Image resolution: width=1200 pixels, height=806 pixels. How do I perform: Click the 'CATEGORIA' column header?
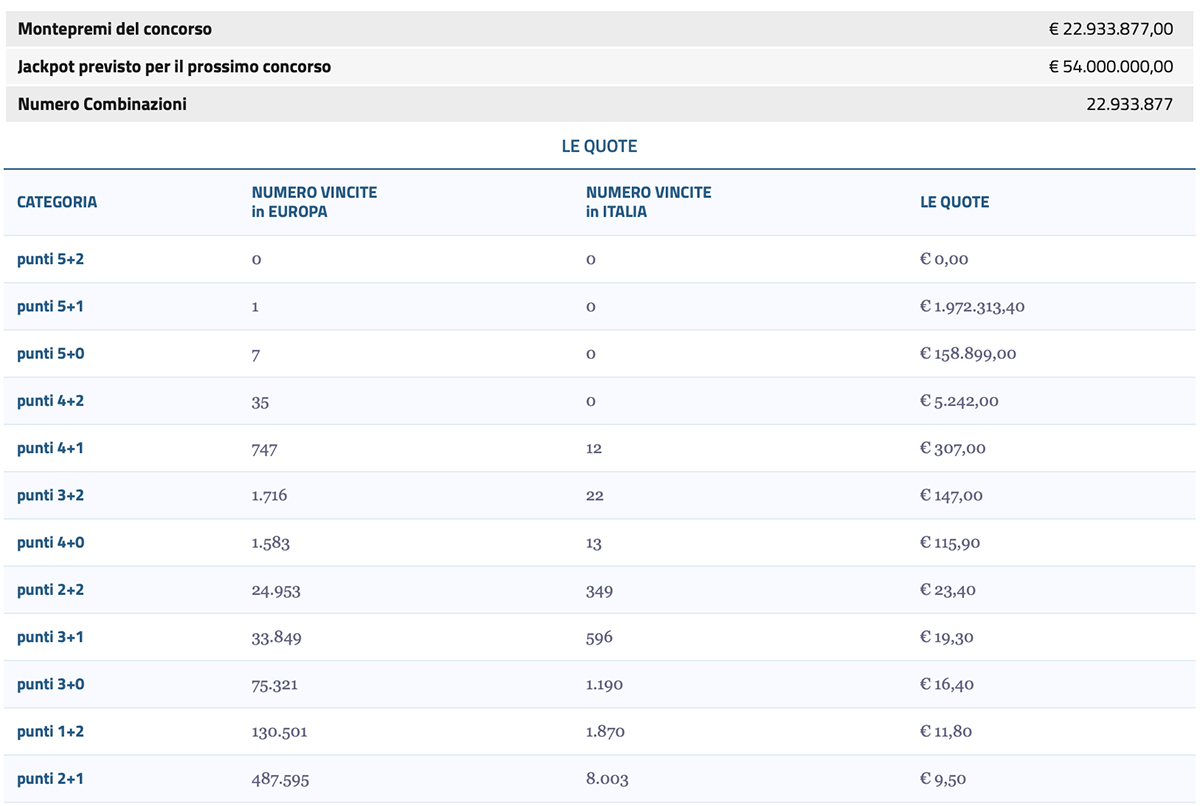[x=57, y=202]
